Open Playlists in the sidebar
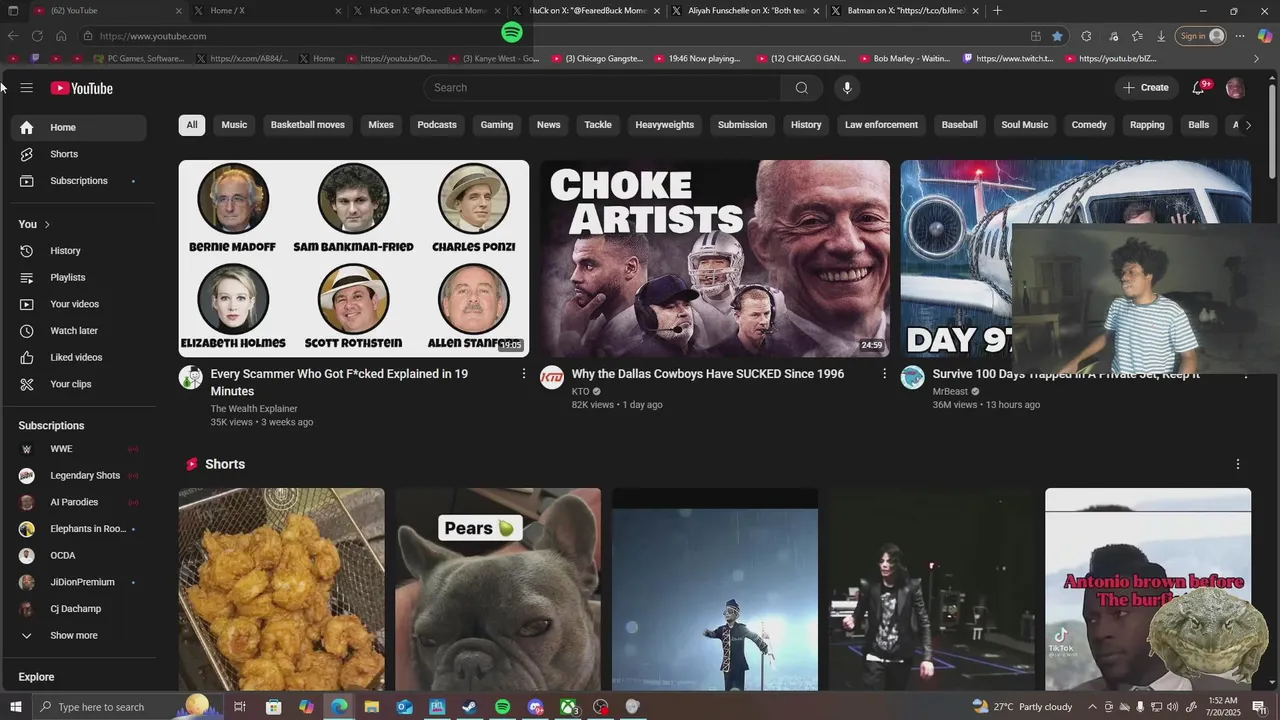This screenshot has width=1280, height=720. [78, 277]
